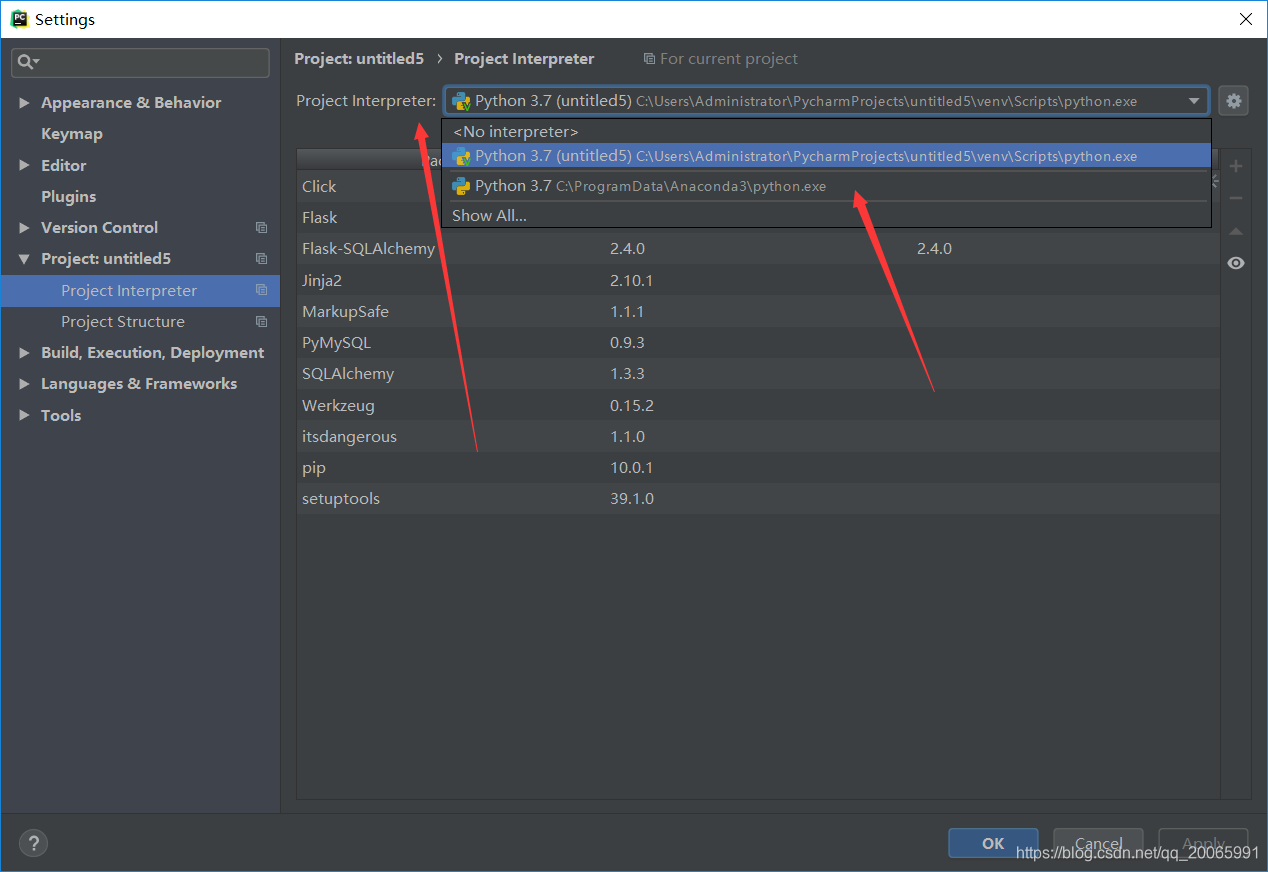Close the Project Interpreter dropdown arrow
The height and width of the screenshot is (872, 1268).
(x=1194, y=101)
